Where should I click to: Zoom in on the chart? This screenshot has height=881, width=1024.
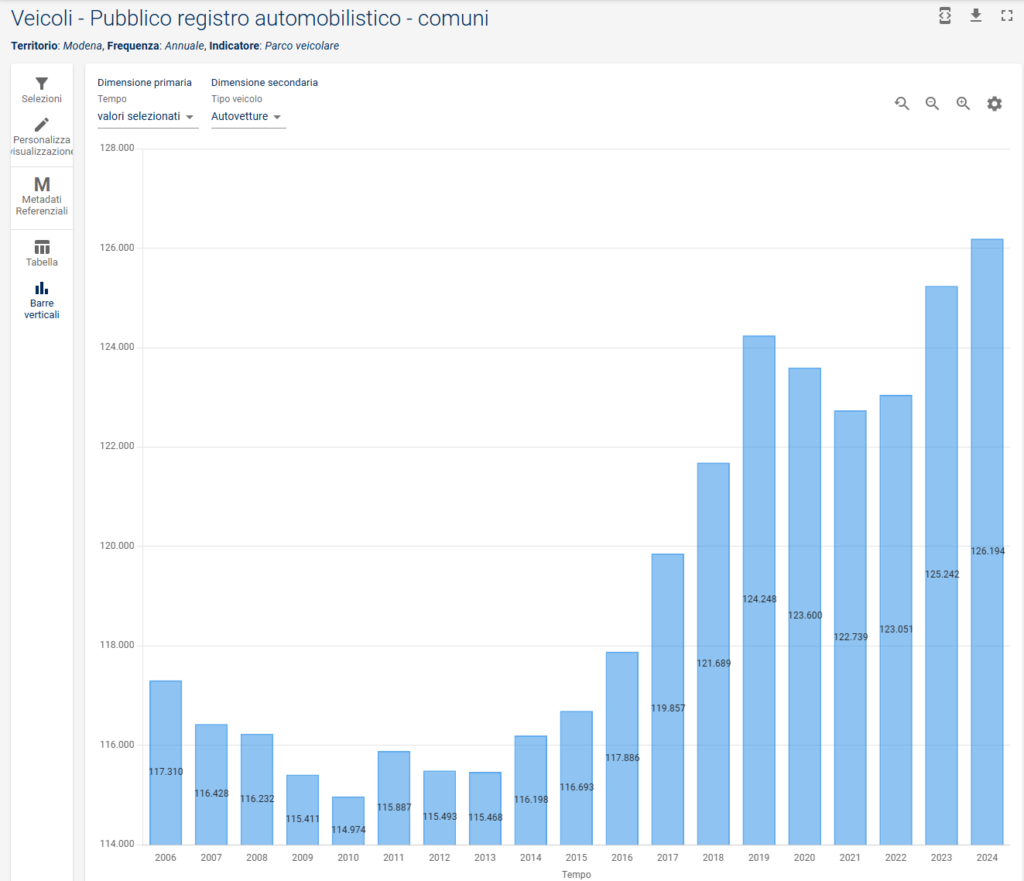click(963, 104)
